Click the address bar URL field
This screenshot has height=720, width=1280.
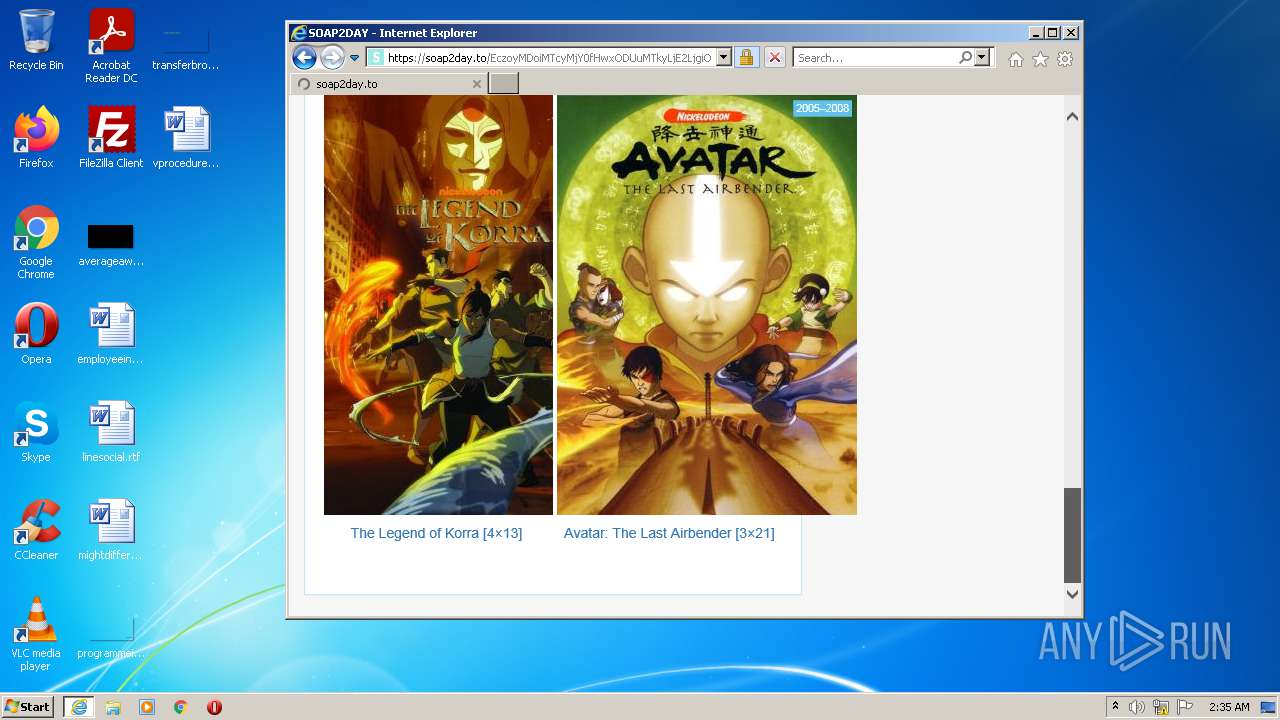click(549, 58)
